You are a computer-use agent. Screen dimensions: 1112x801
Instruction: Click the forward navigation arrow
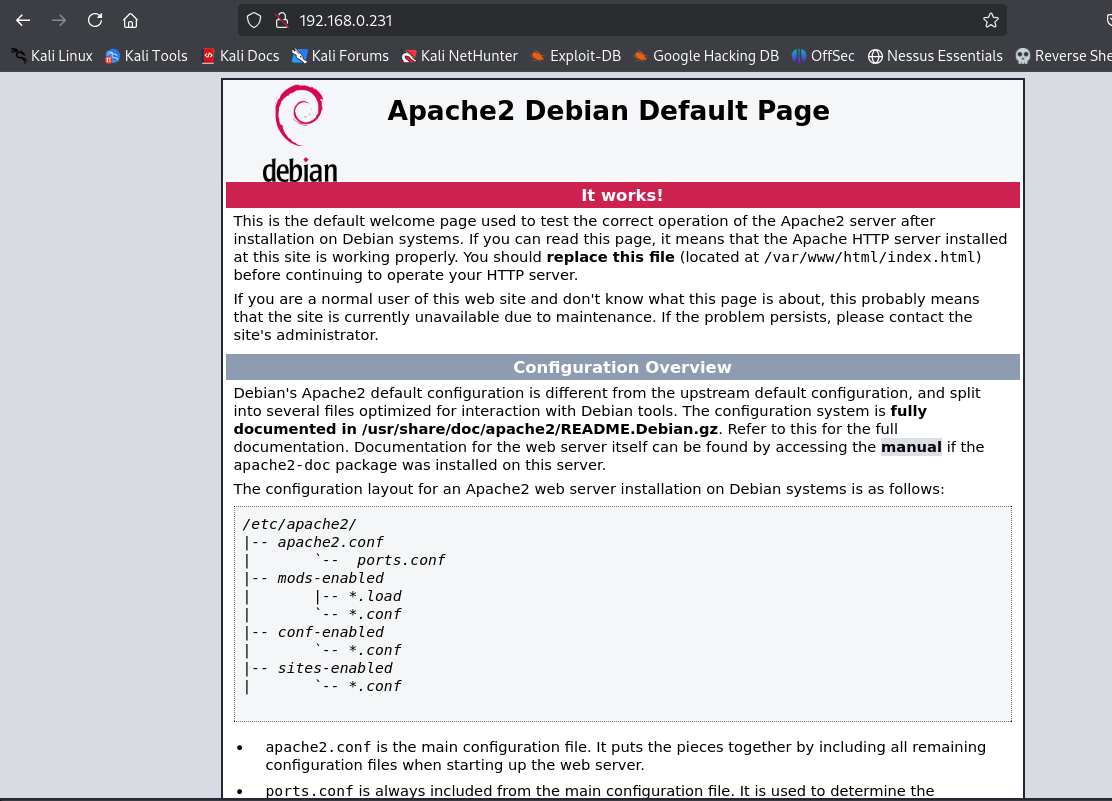pos(59,21)
